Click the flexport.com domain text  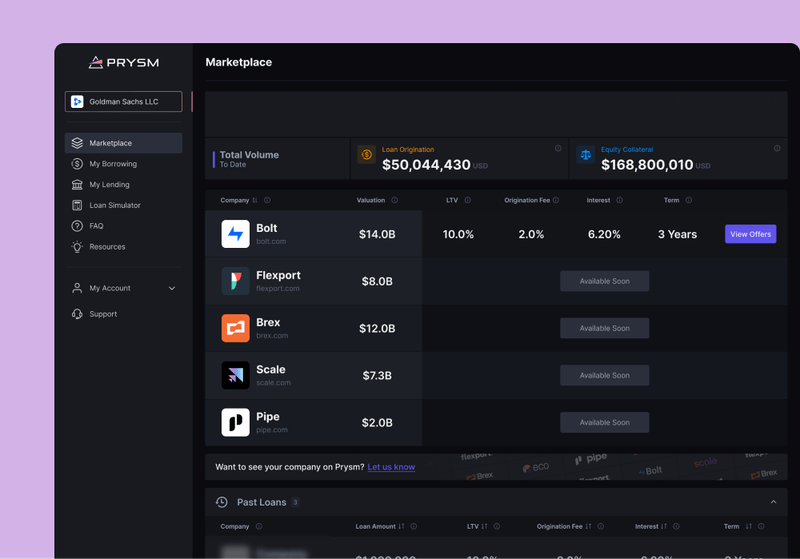click(x=278, y=288)
